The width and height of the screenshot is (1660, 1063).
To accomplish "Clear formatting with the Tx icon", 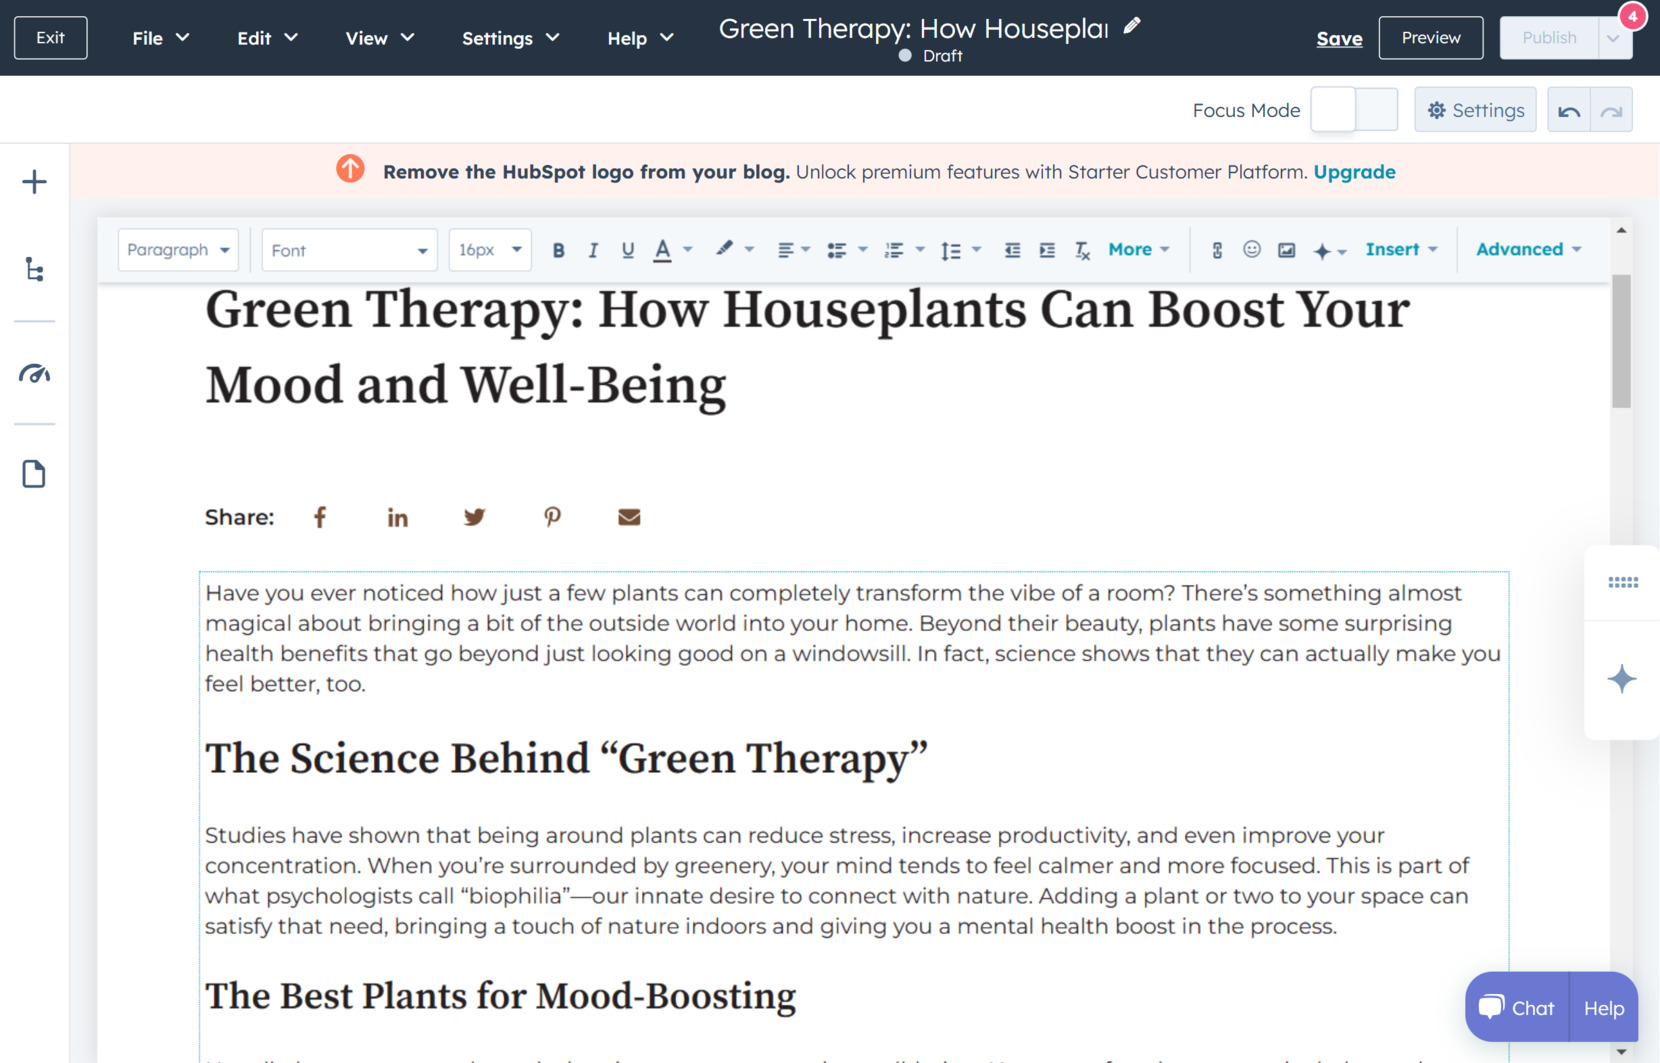I will coord(1081,250).
